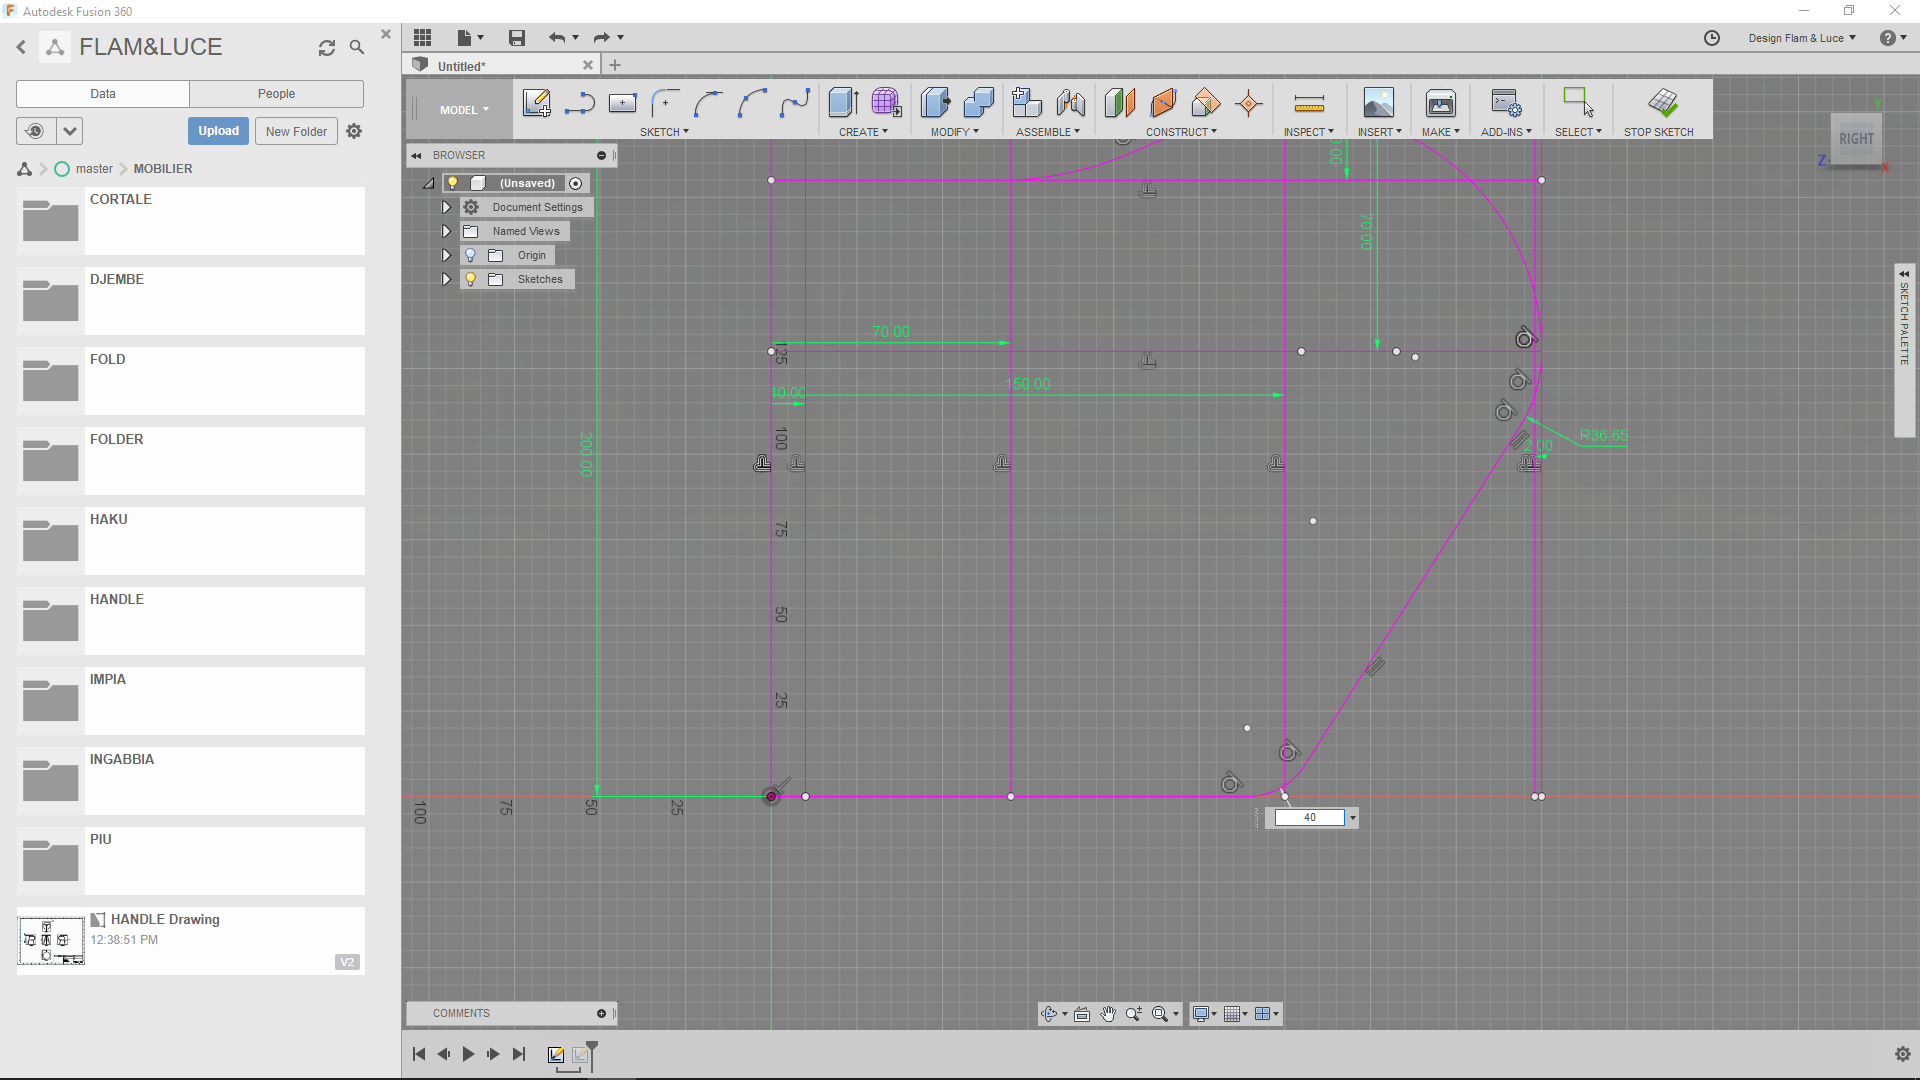Open the Create Form tool
1920x1080 pixels.
click(x=886, y=103)
